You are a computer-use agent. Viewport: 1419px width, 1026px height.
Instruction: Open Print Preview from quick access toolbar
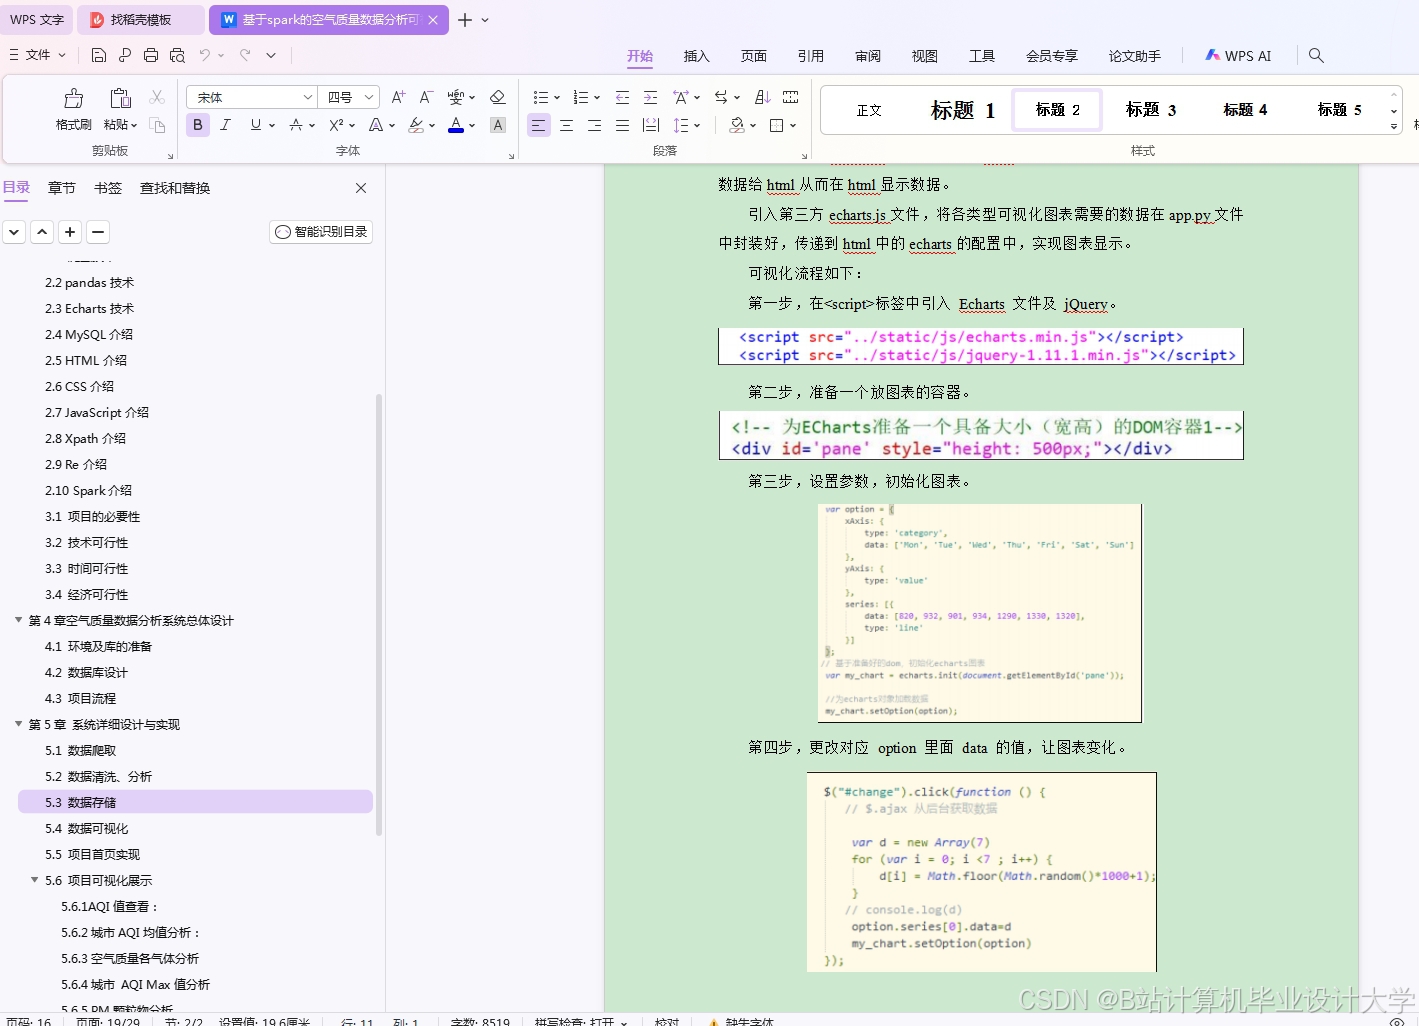[177, 55]
